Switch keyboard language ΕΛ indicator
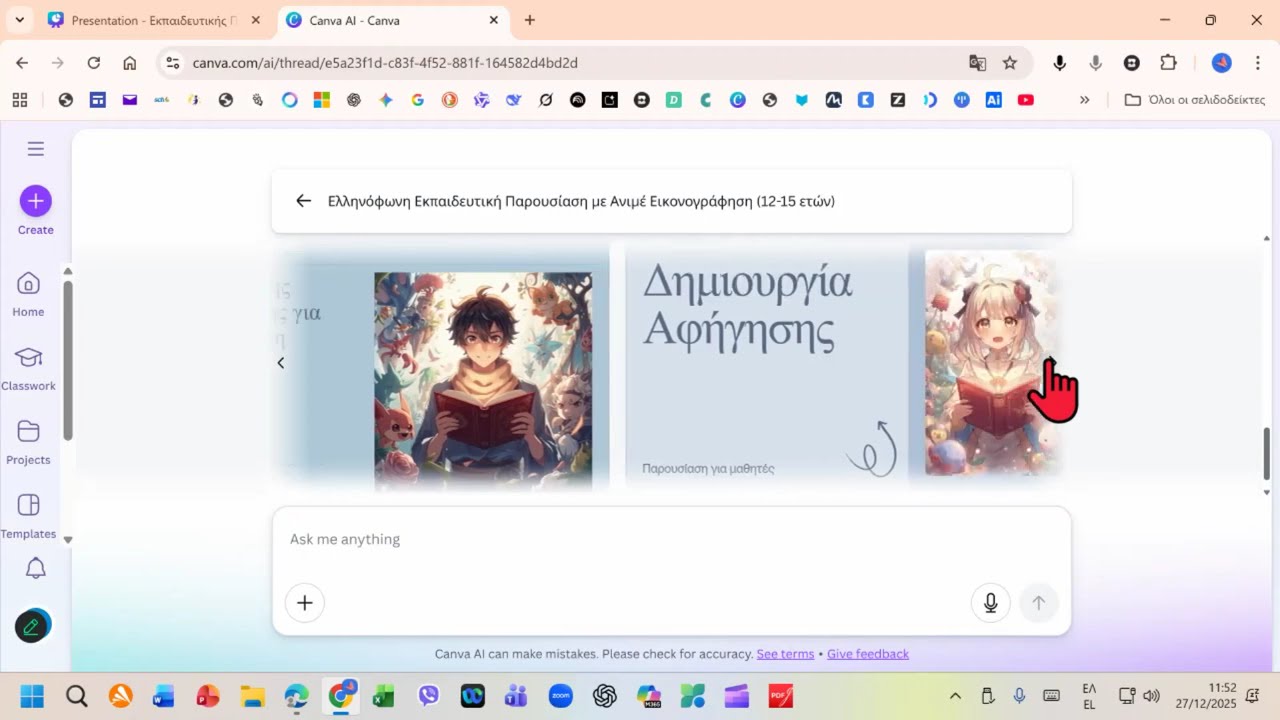 (1089, 696)
